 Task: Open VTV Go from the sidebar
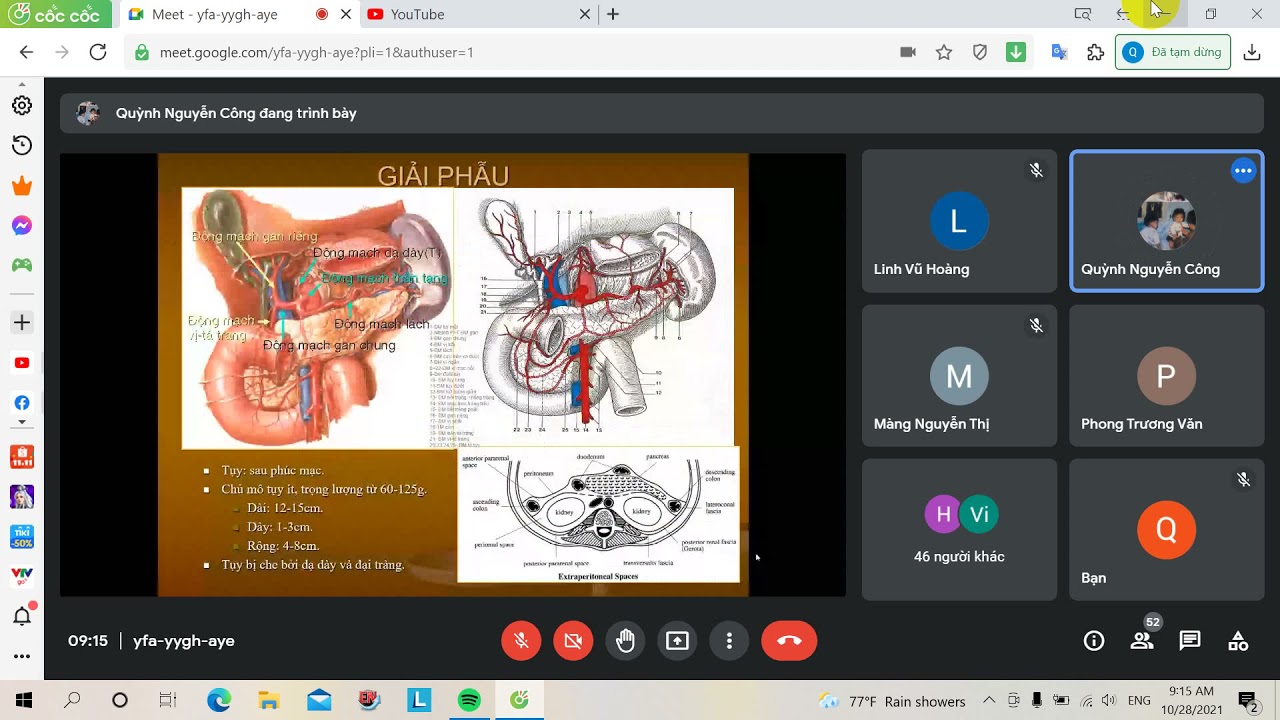[x=22, y=577]
